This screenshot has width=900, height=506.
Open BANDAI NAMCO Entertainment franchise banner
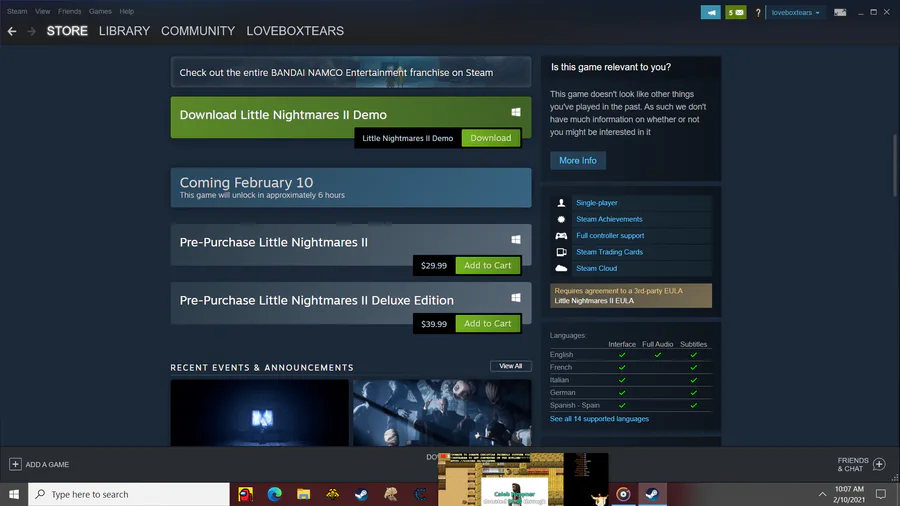point(351,72)
